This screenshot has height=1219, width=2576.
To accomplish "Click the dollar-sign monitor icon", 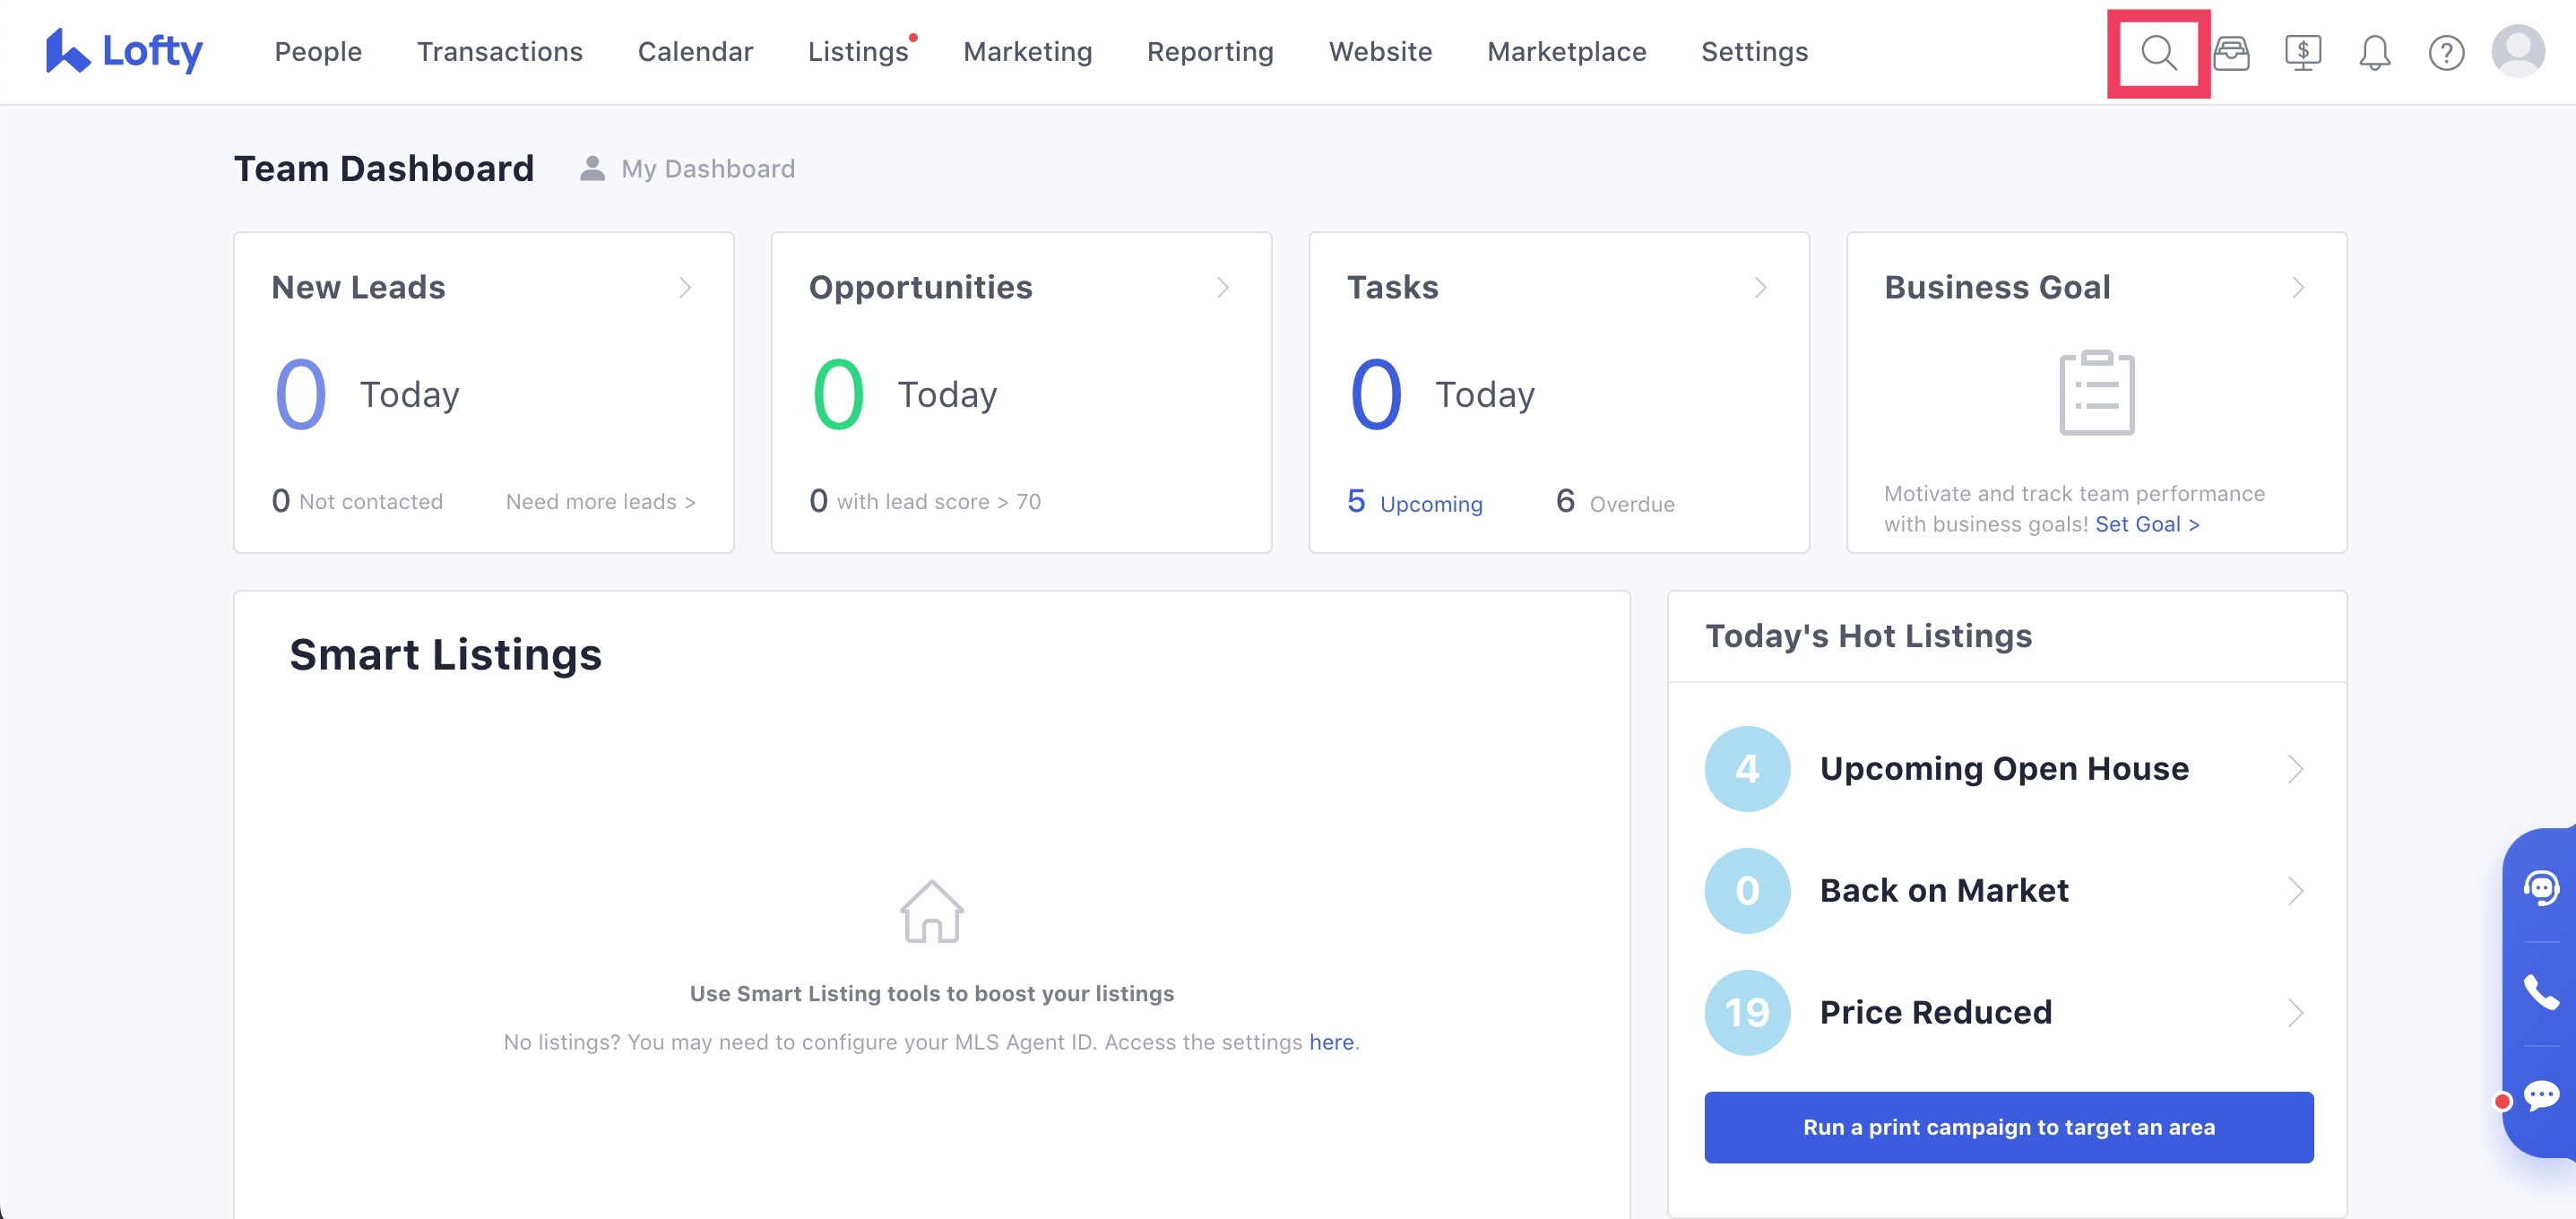I will 2302,52.
